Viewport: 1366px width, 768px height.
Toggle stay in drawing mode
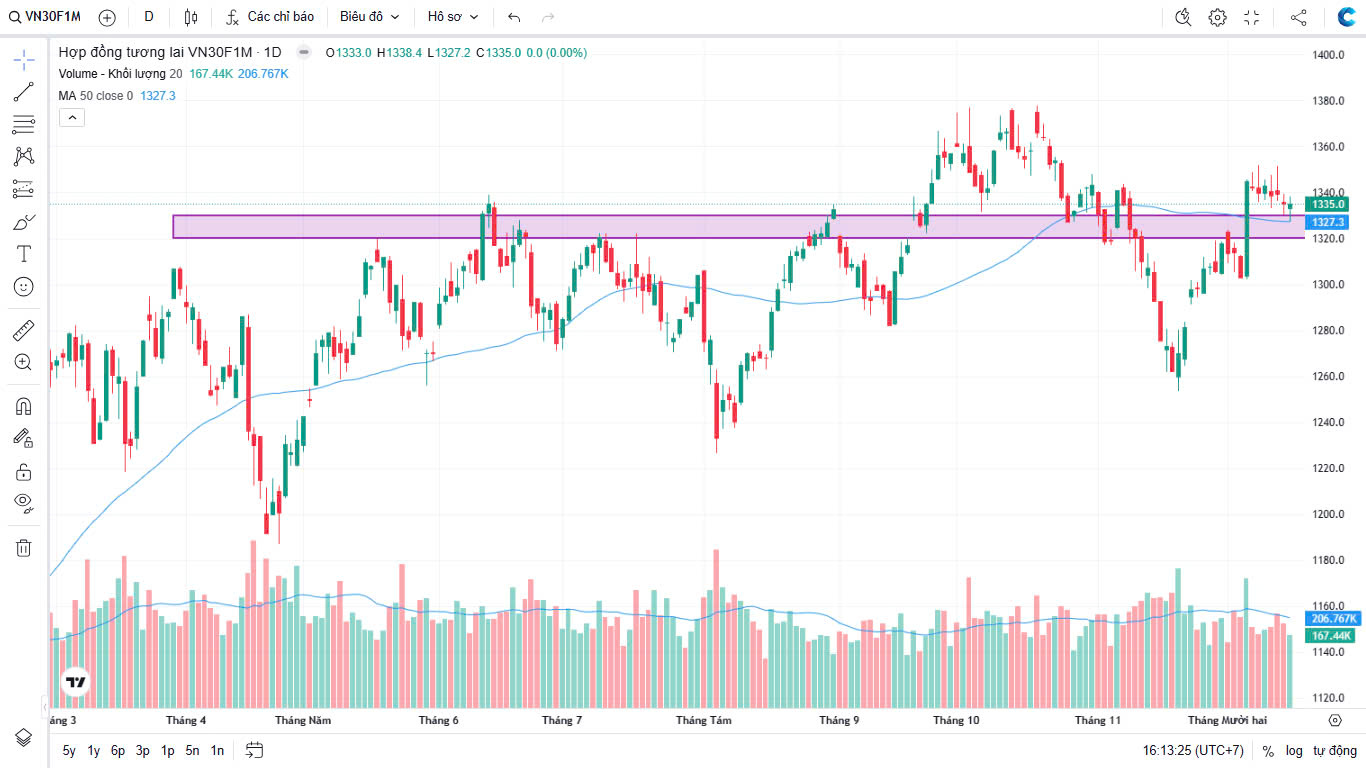tap(24, 437)
